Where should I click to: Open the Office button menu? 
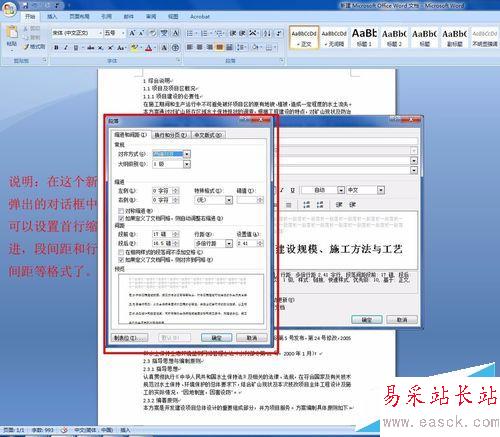(x=9, y=8)
